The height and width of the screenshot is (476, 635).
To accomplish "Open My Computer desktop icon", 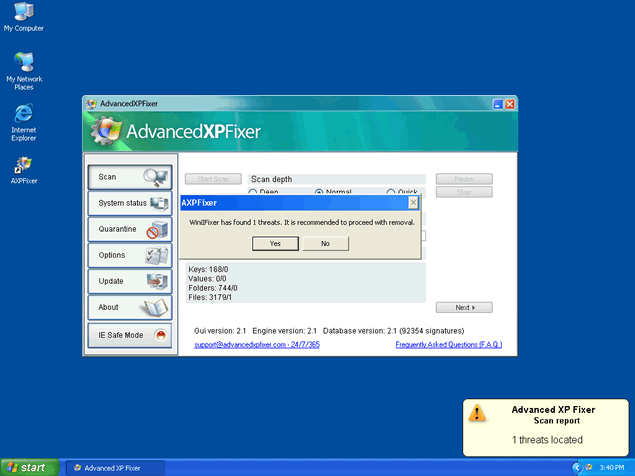I will click(x=23, y=16).
